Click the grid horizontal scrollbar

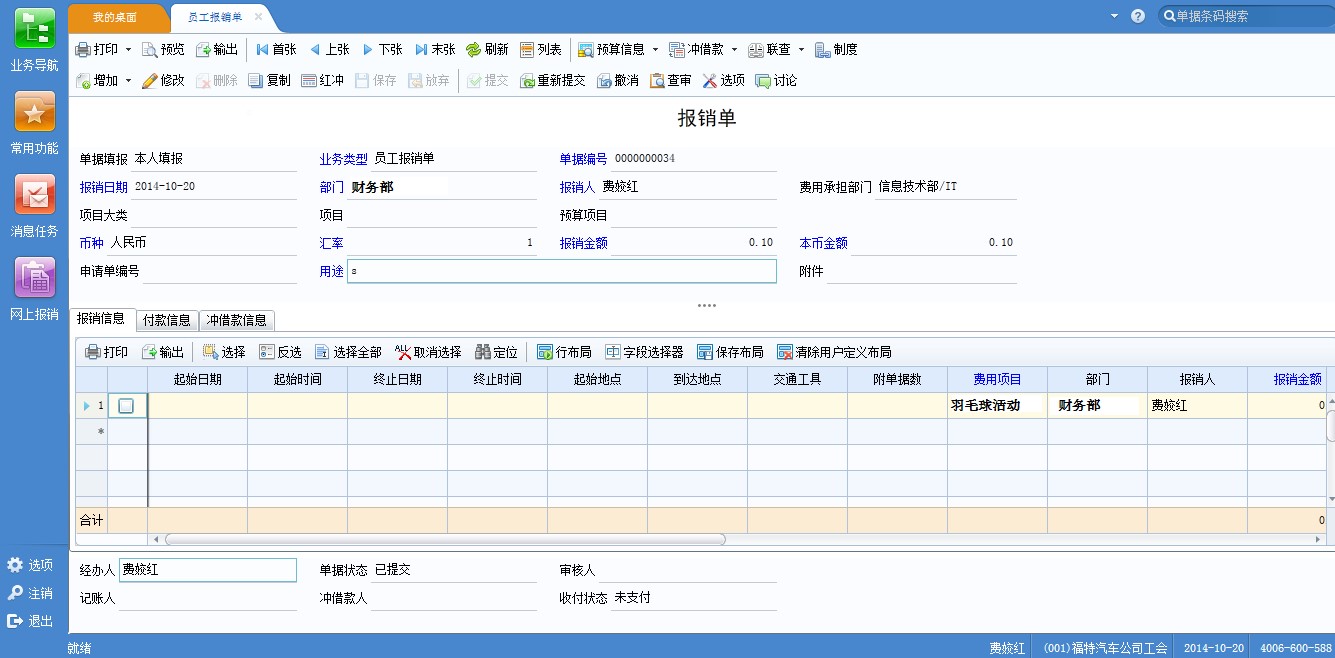445,540
